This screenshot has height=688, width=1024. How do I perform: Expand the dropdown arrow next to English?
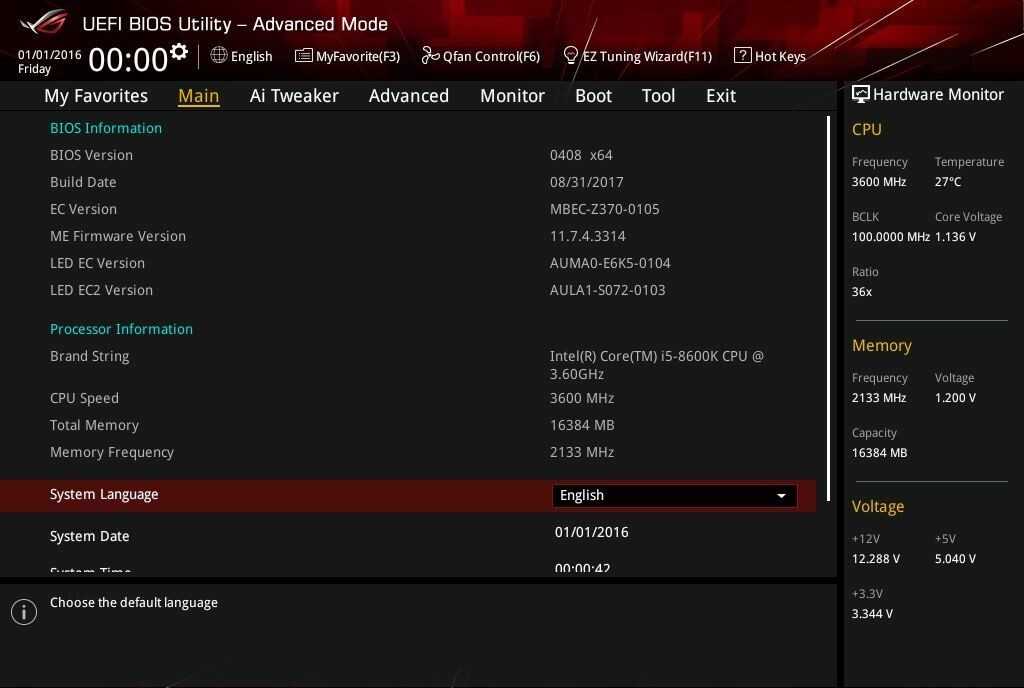(x=781, y=495)
